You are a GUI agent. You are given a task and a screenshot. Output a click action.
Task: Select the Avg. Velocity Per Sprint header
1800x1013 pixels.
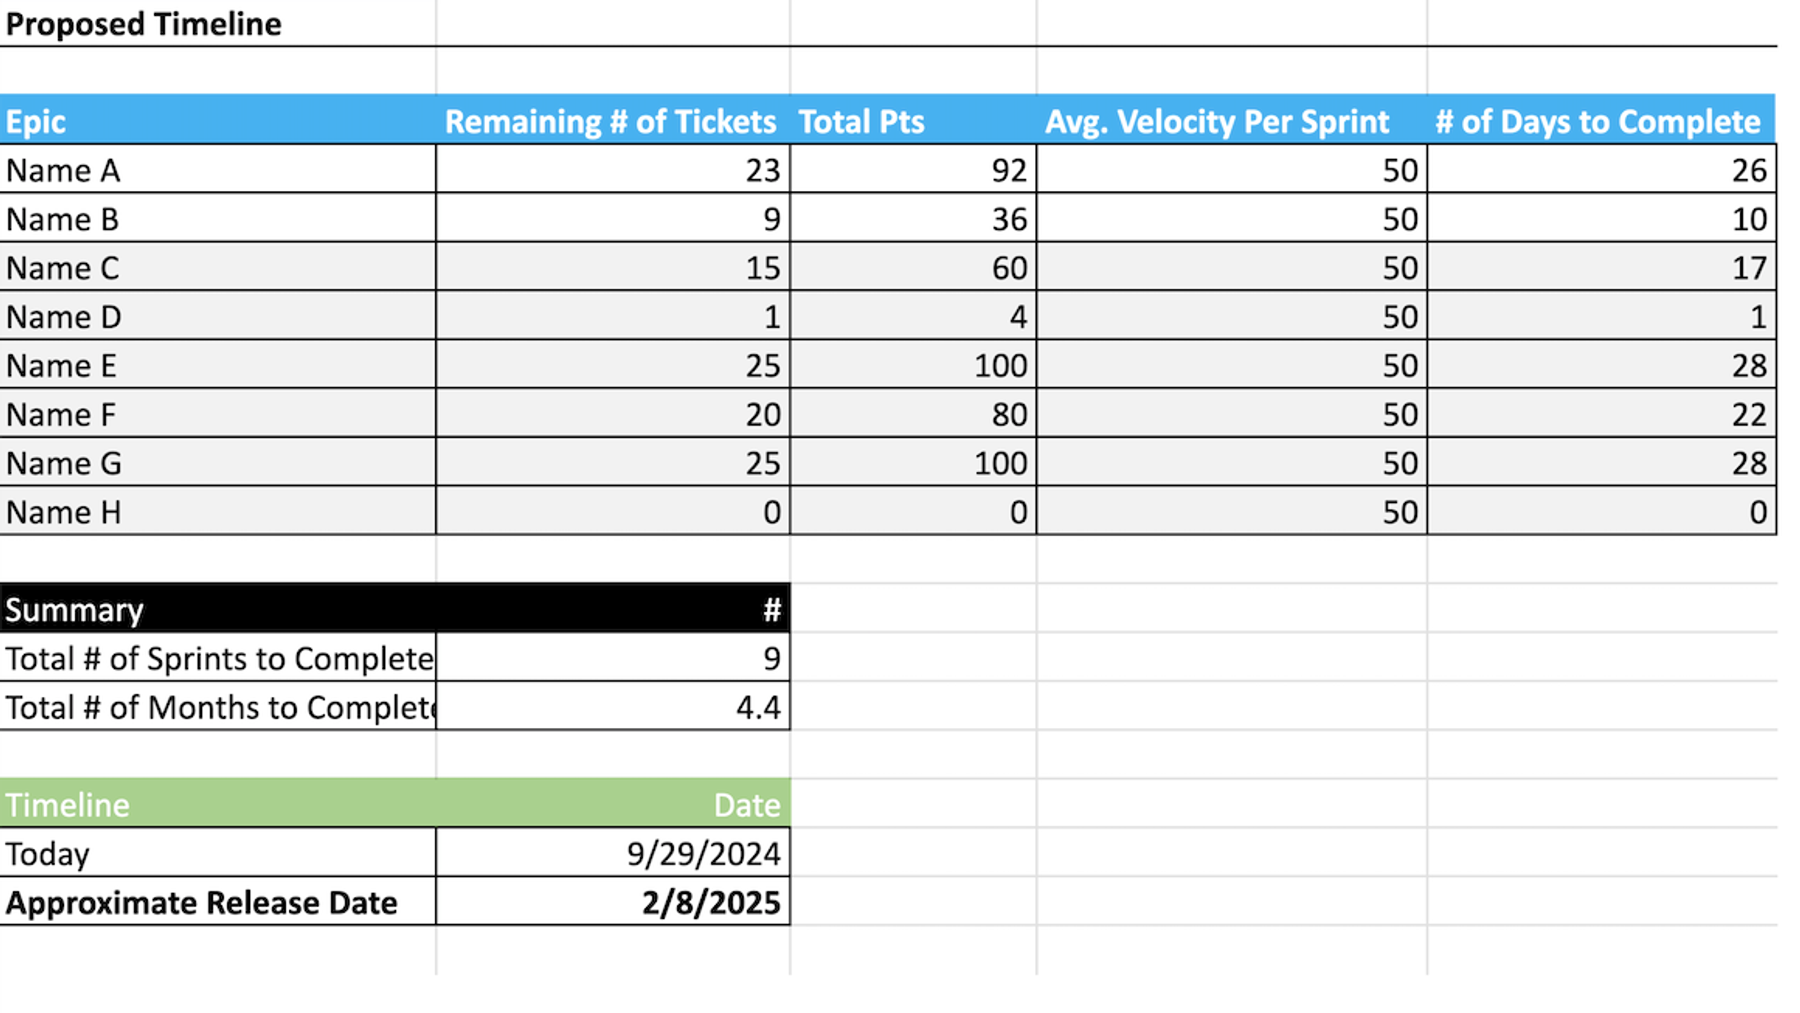(x=1232, y=120)
